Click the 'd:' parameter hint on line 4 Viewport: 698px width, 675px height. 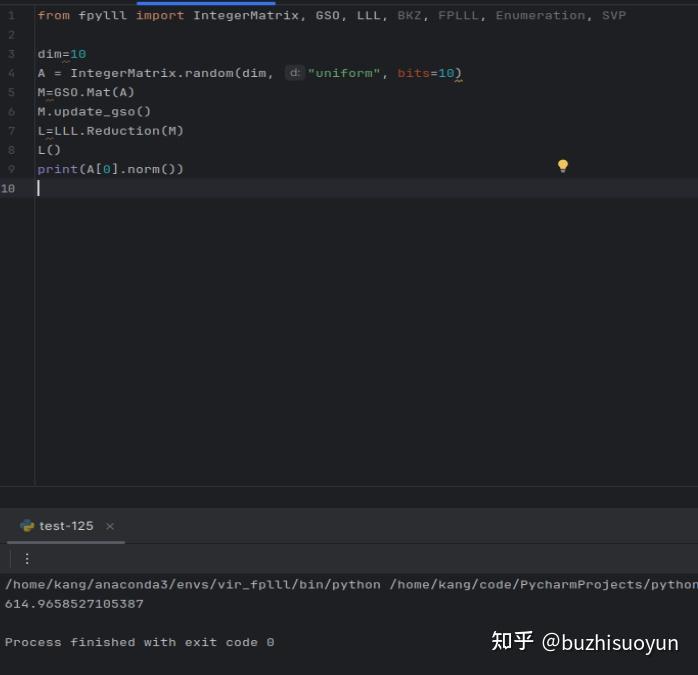(294, 72)
